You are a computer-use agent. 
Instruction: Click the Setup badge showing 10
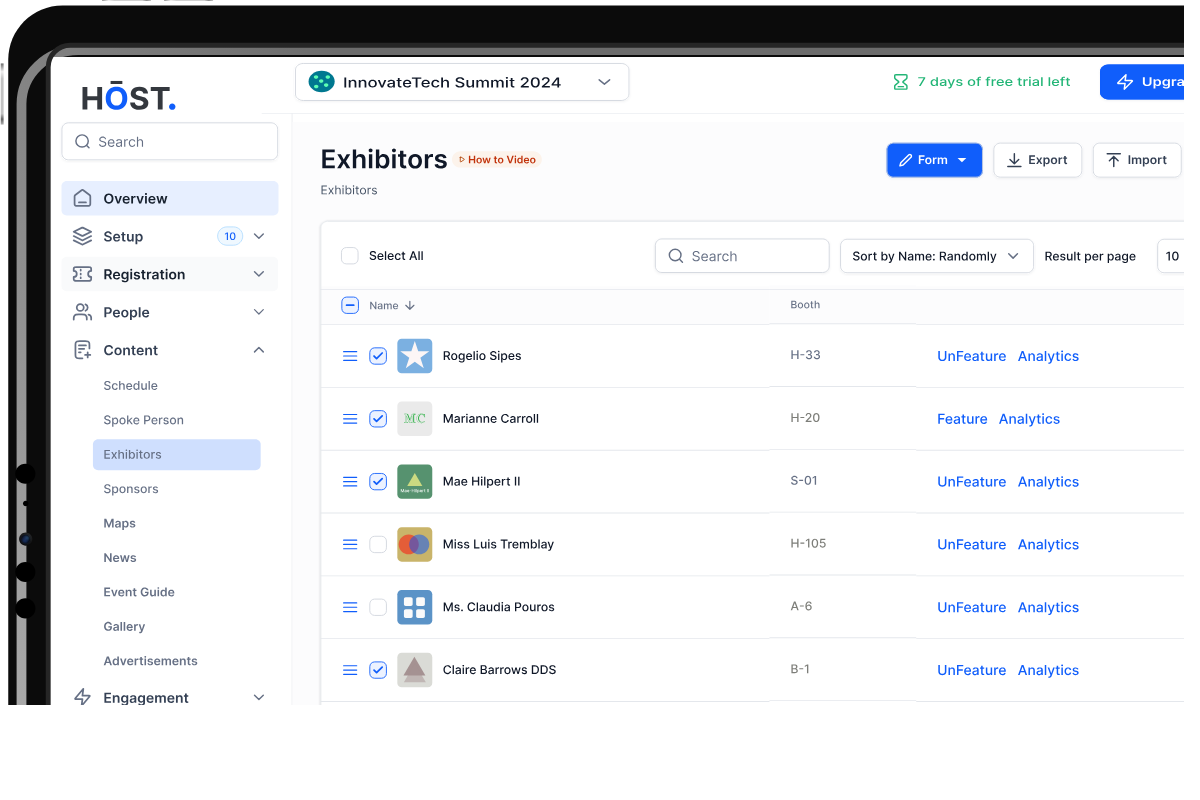point(230,236)
